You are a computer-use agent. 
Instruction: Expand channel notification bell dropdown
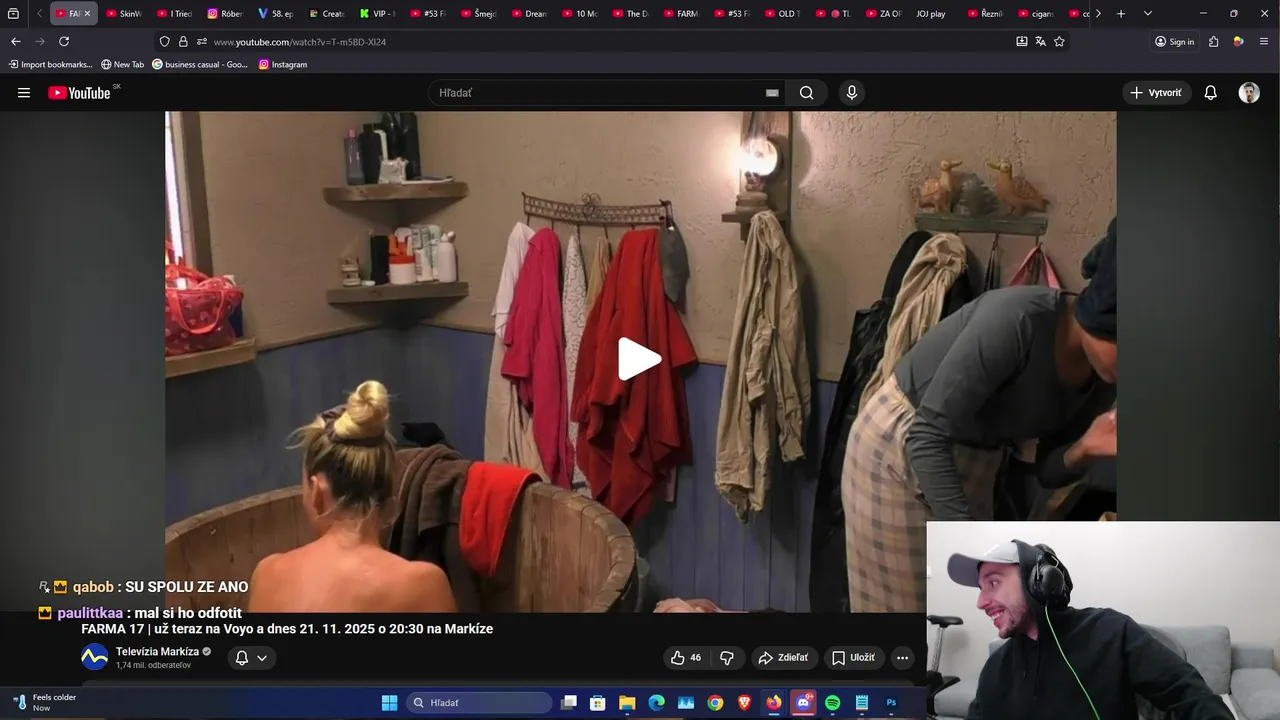[251, 658]
